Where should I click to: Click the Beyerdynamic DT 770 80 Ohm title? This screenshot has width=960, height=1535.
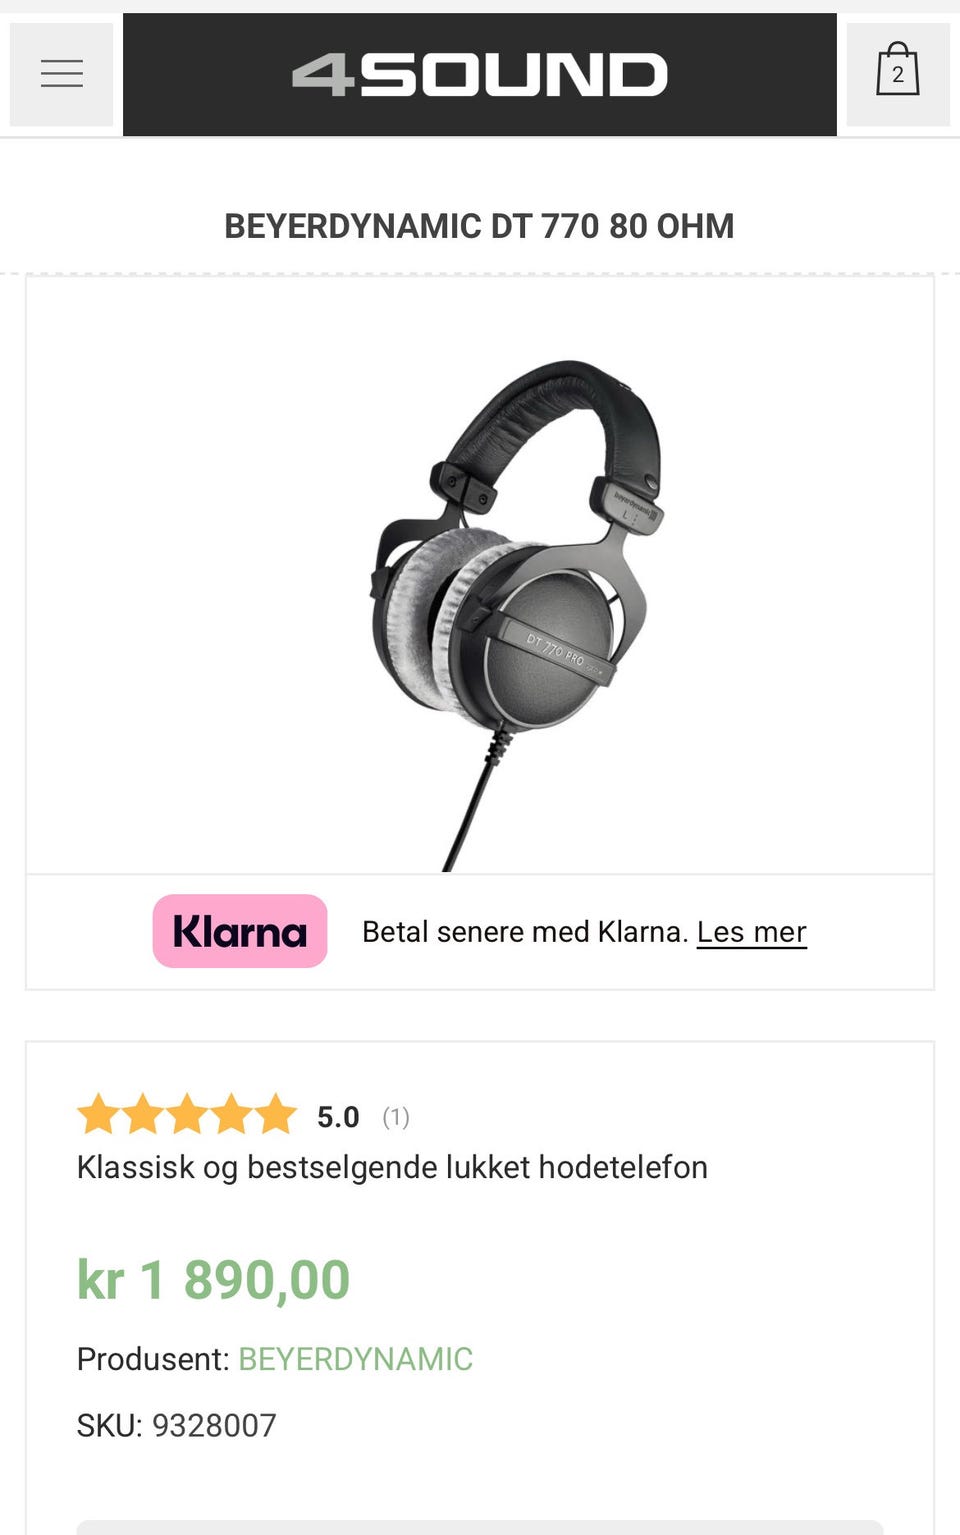click(479, 226)
